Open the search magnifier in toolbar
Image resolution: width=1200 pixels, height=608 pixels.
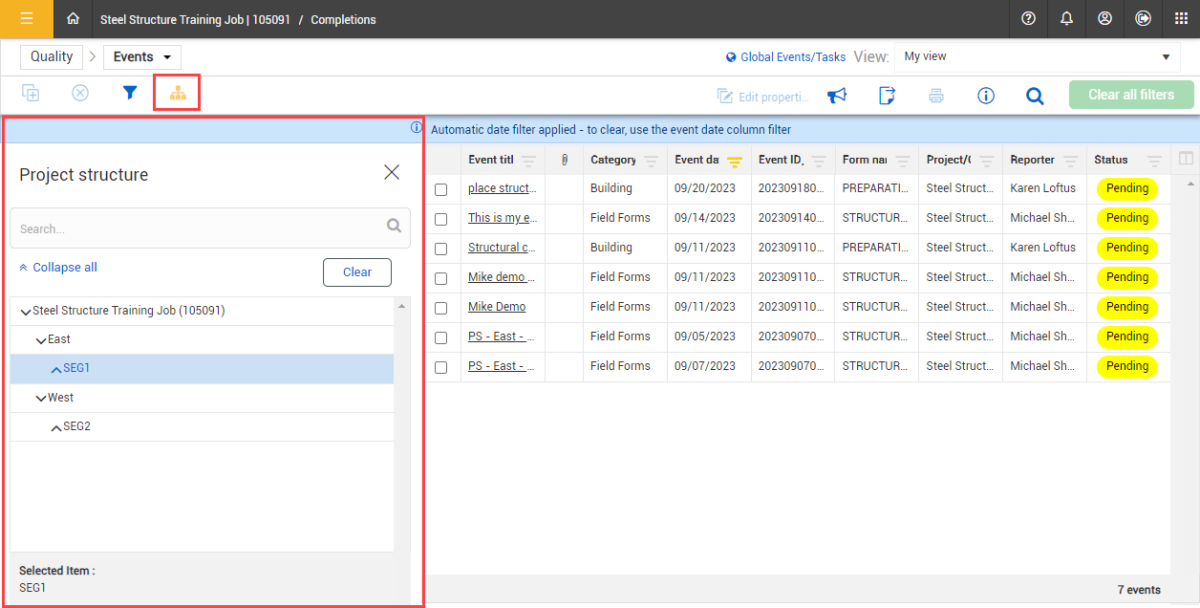(1035, 96)
